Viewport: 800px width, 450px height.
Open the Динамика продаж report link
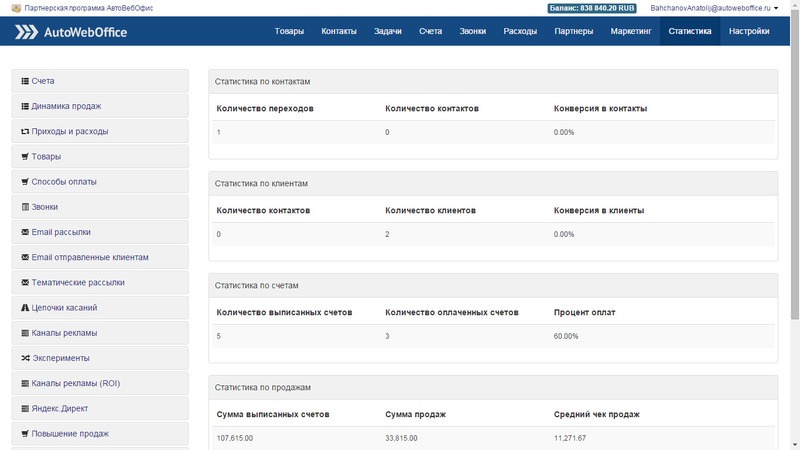(x=66, y=106)
